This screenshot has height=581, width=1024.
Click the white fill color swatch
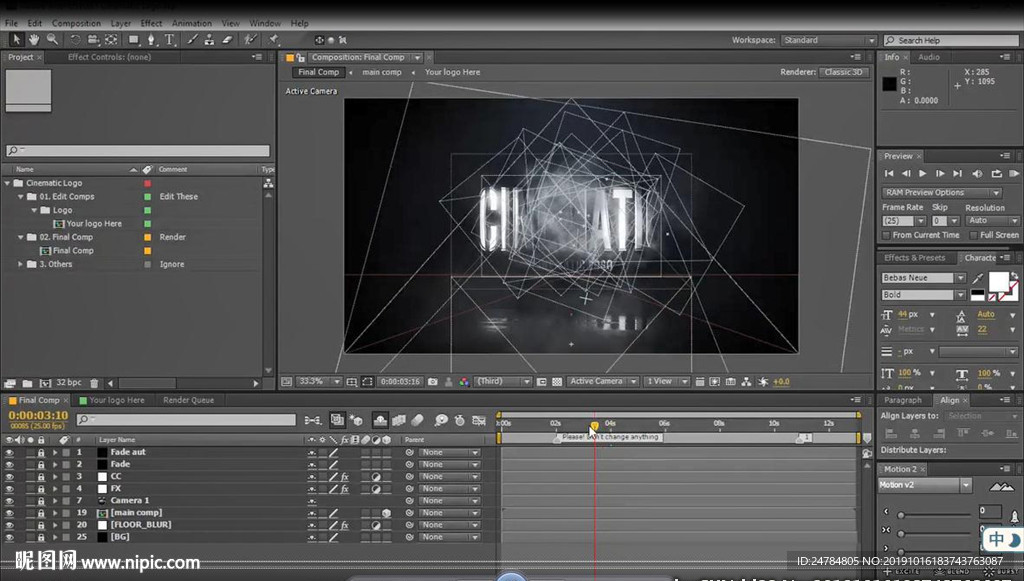tap(999, 282)
